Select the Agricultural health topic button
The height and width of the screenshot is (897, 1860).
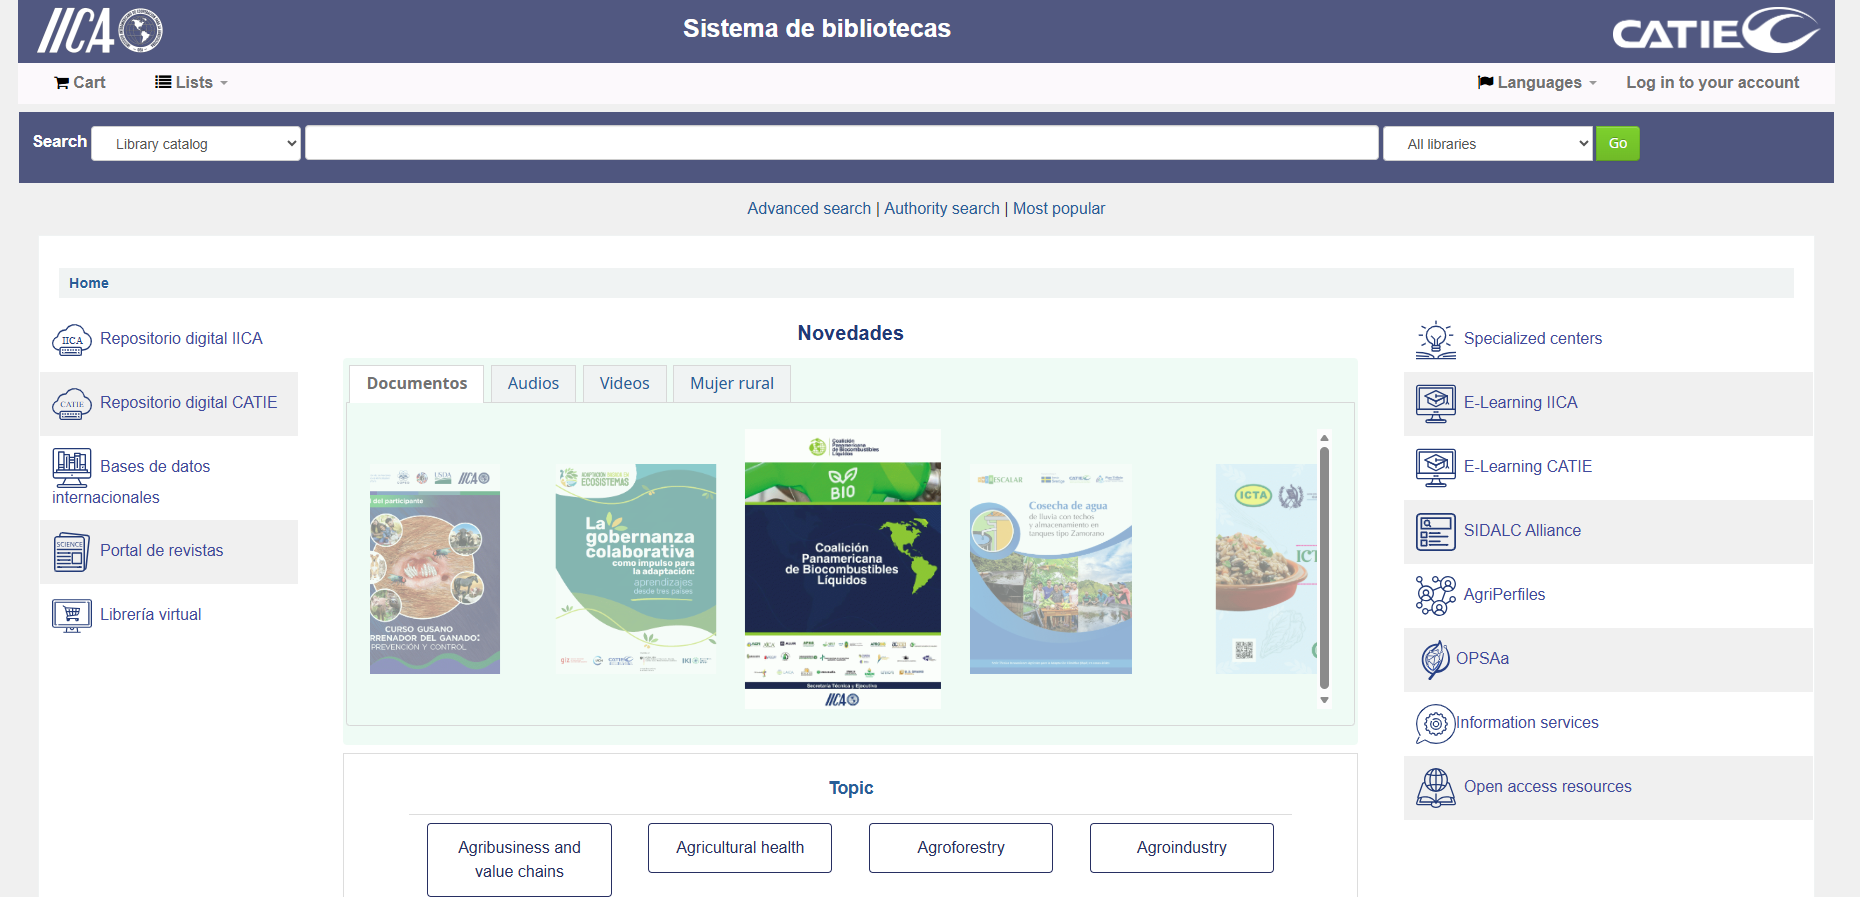pos(740,847)
